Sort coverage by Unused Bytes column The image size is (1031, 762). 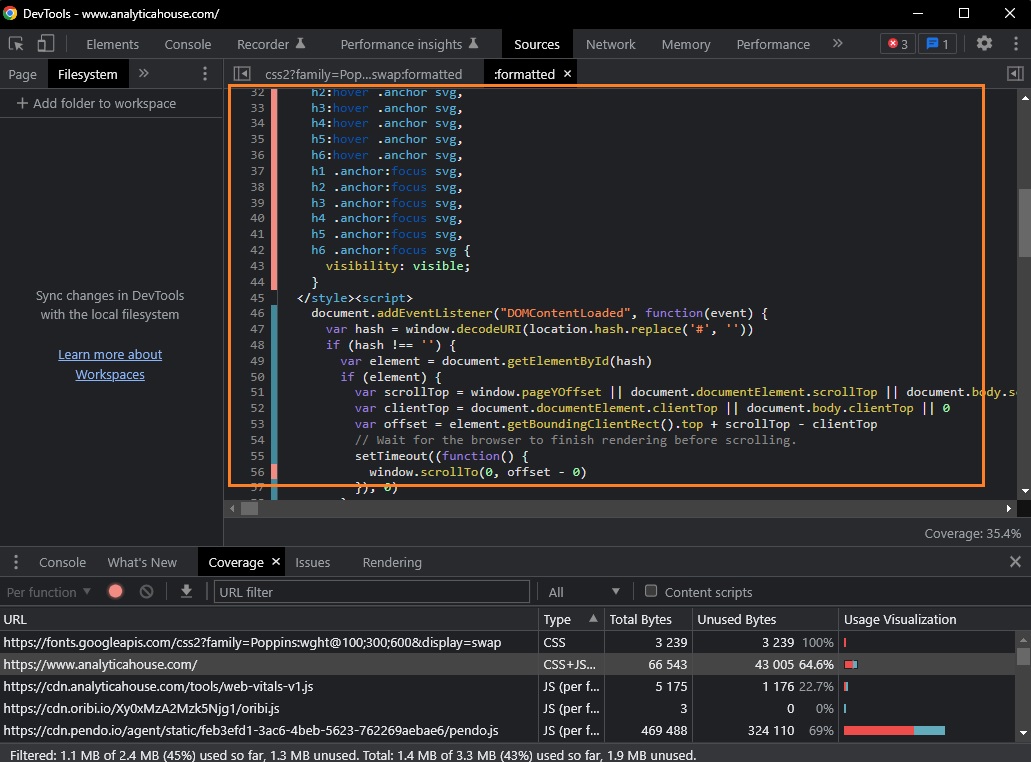point(765,619)
